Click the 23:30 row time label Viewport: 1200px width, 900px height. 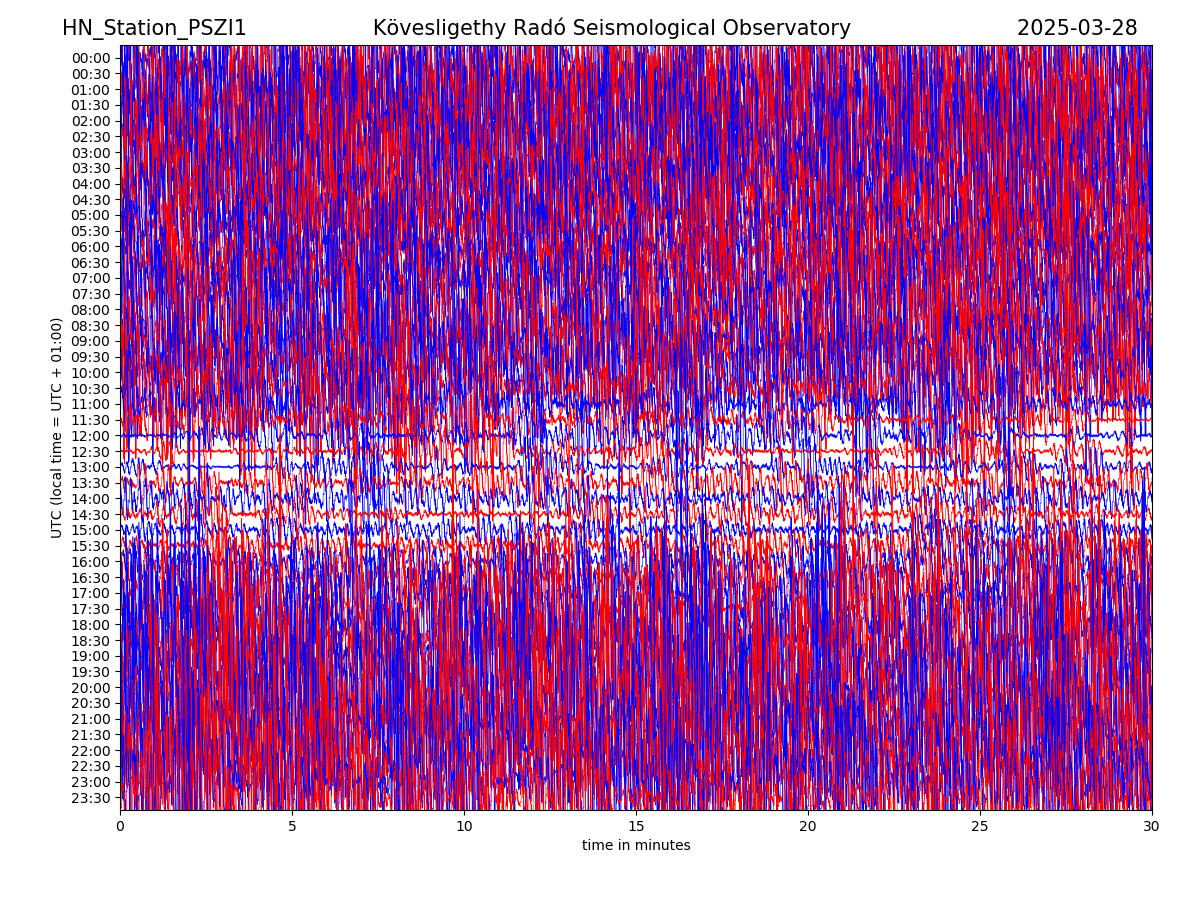pyautogui.click(x=91, y=798)
